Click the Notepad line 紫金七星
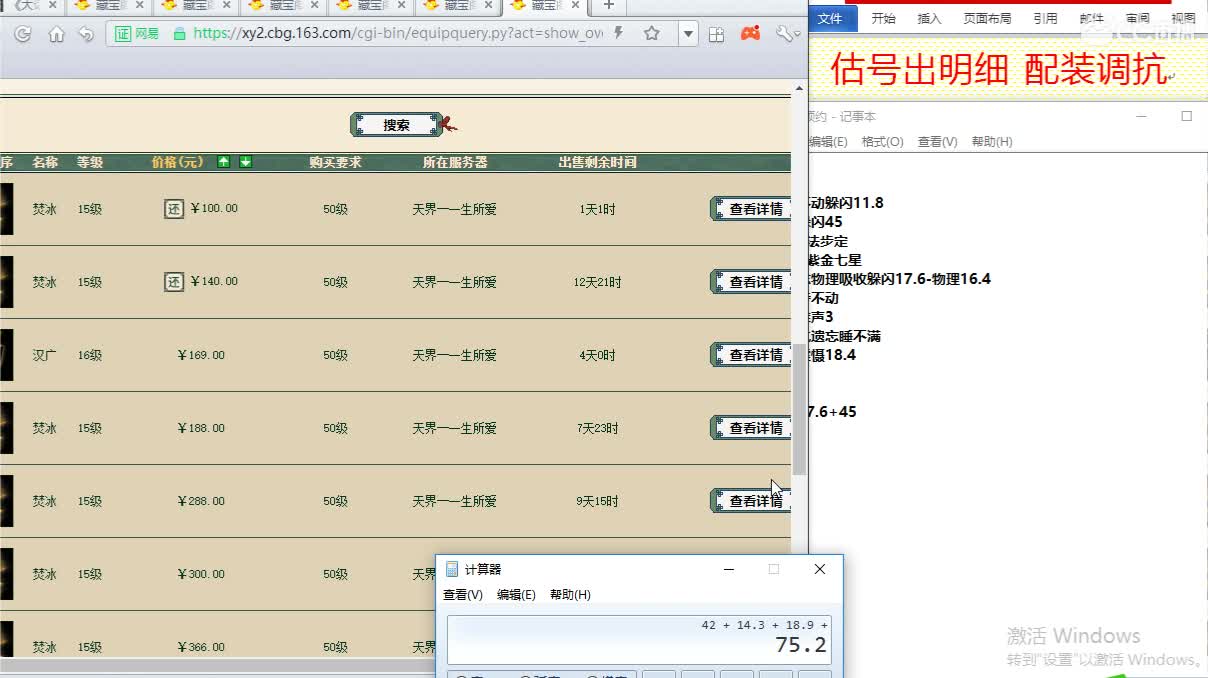 (834, 260)
